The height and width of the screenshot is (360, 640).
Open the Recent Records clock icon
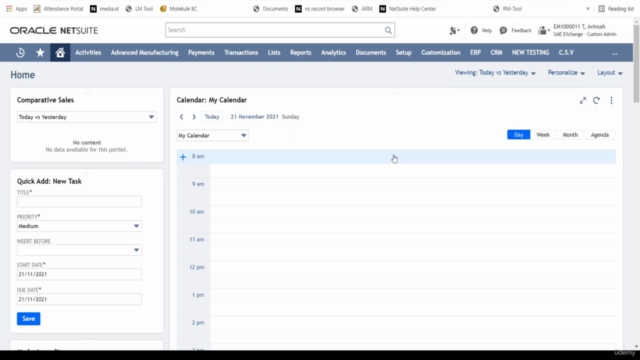click(x=20, y=53)
